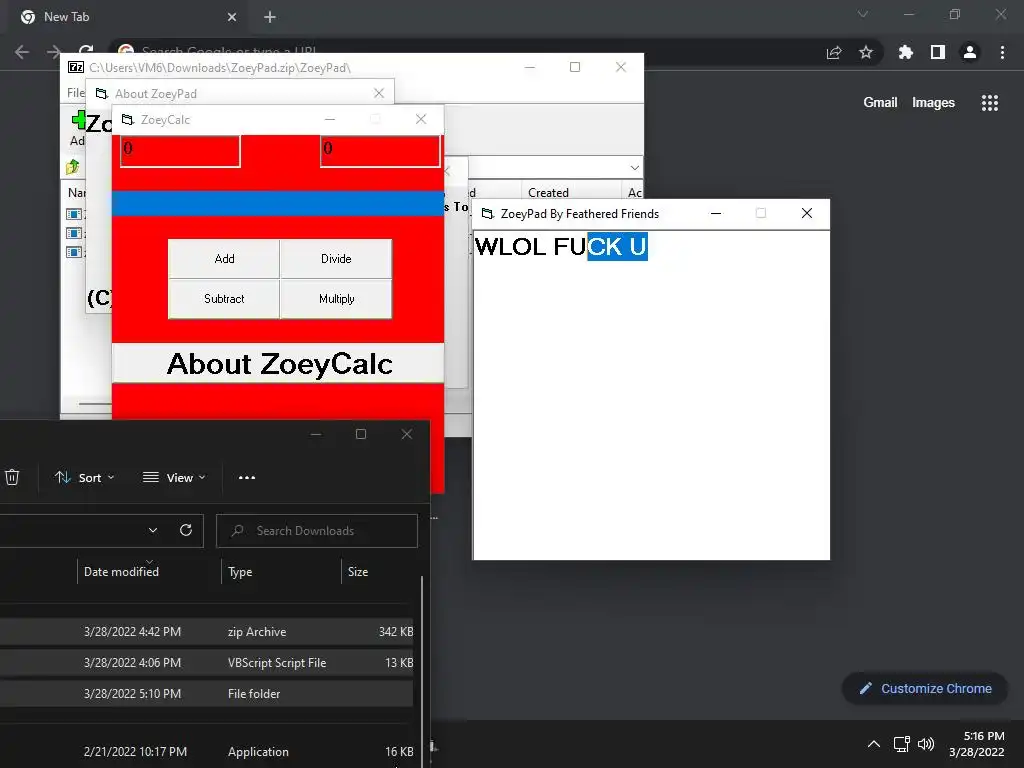
Task: Click the second number field in ZoeyCalc
Action: click(380, 150)
